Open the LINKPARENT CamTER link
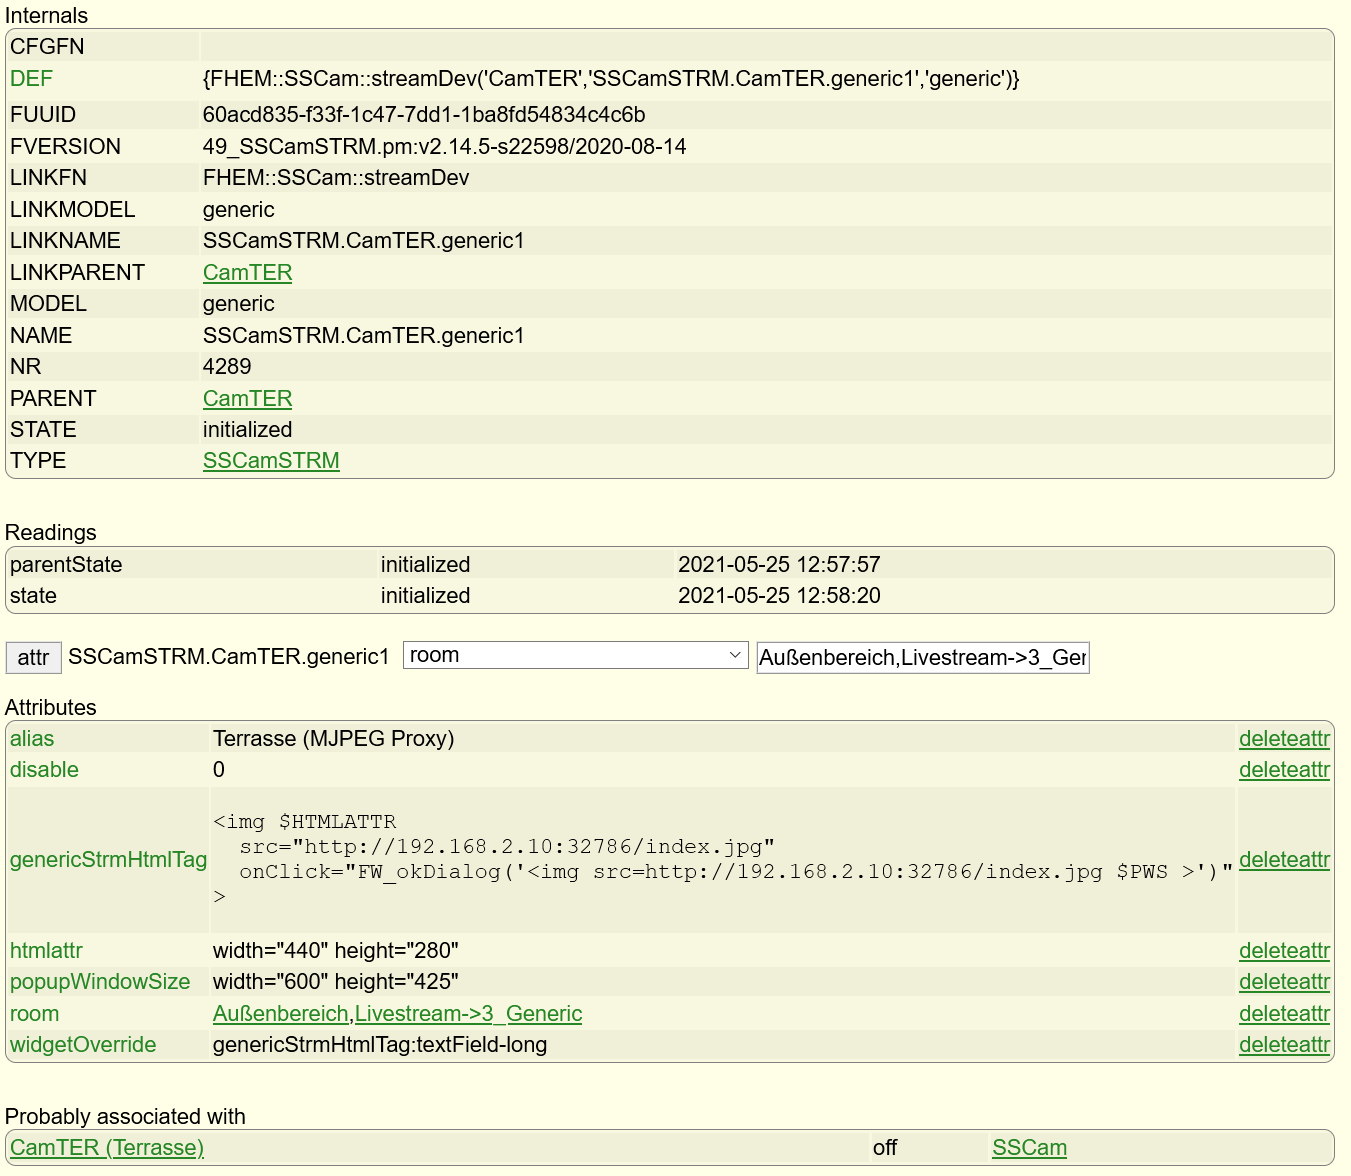The width and height of the screenshot is (1351, 1176). pos(247,273)
